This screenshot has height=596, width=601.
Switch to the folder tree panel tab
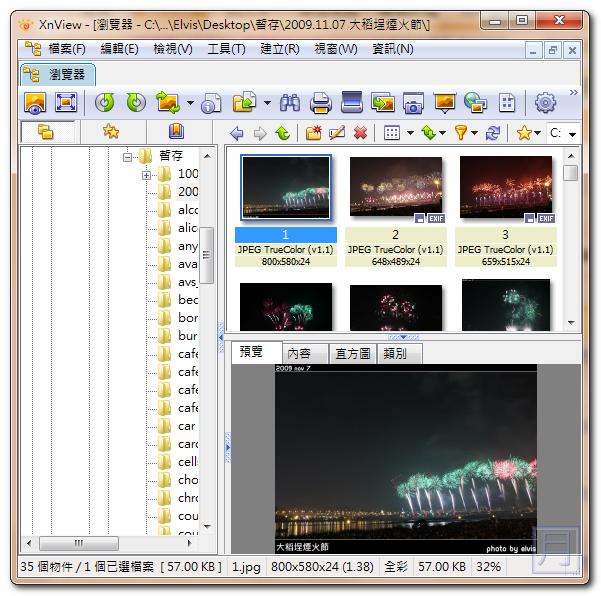pyautogui.click(x=45, y=132)
